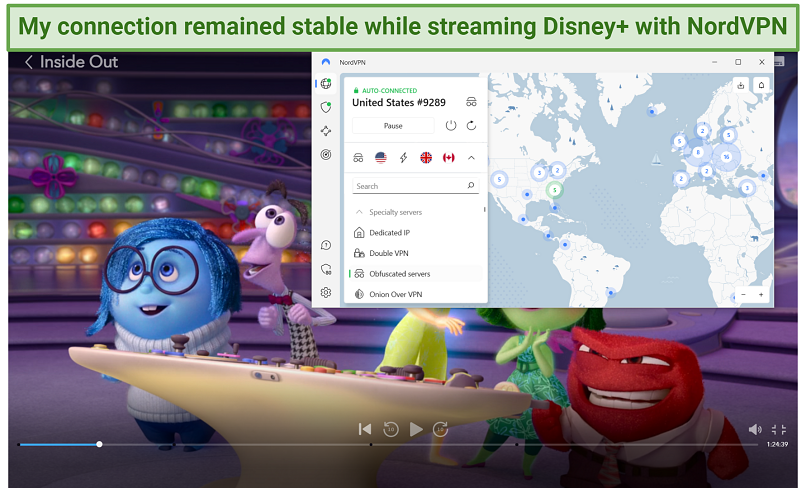Viewport: 806px width, 488px height.
Task: Click the video progress bar handle
Action: pos(99,444)
